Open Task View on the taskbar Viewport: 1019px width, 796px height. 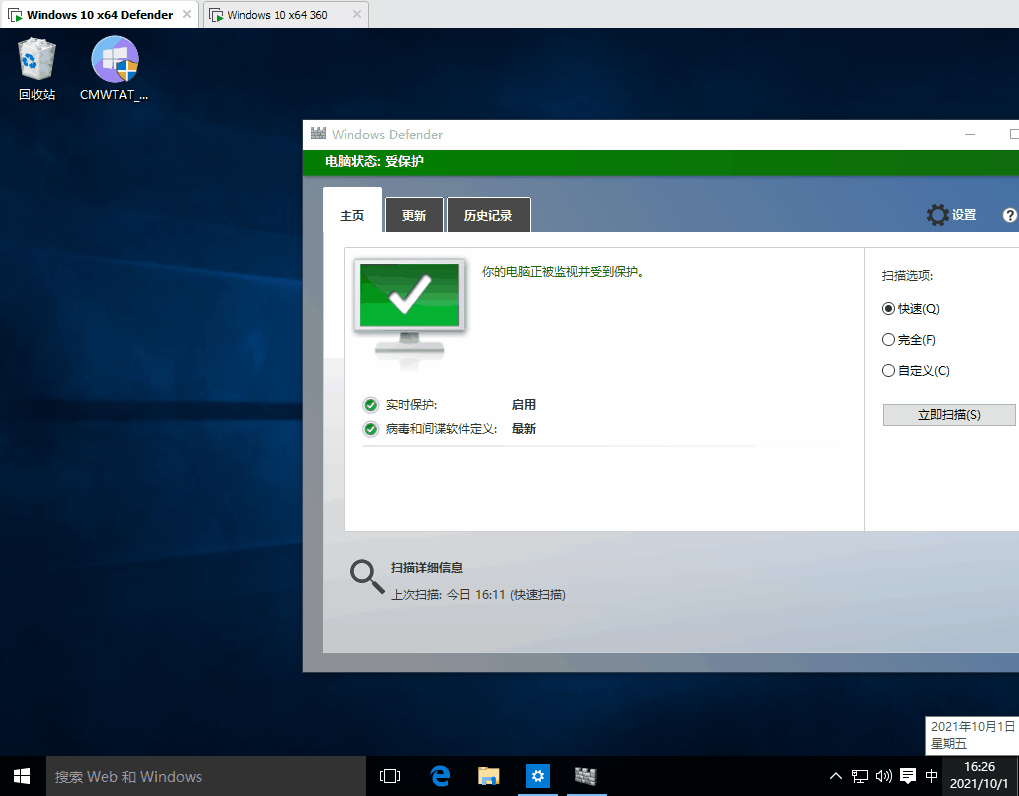pos(390,776)
